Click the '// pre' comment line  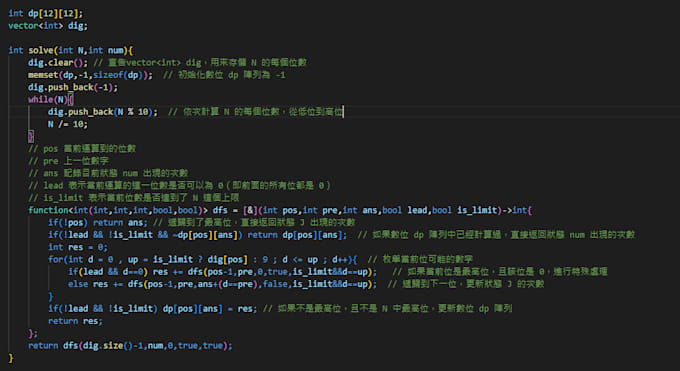pyautogui.click(x=68, y=161)
